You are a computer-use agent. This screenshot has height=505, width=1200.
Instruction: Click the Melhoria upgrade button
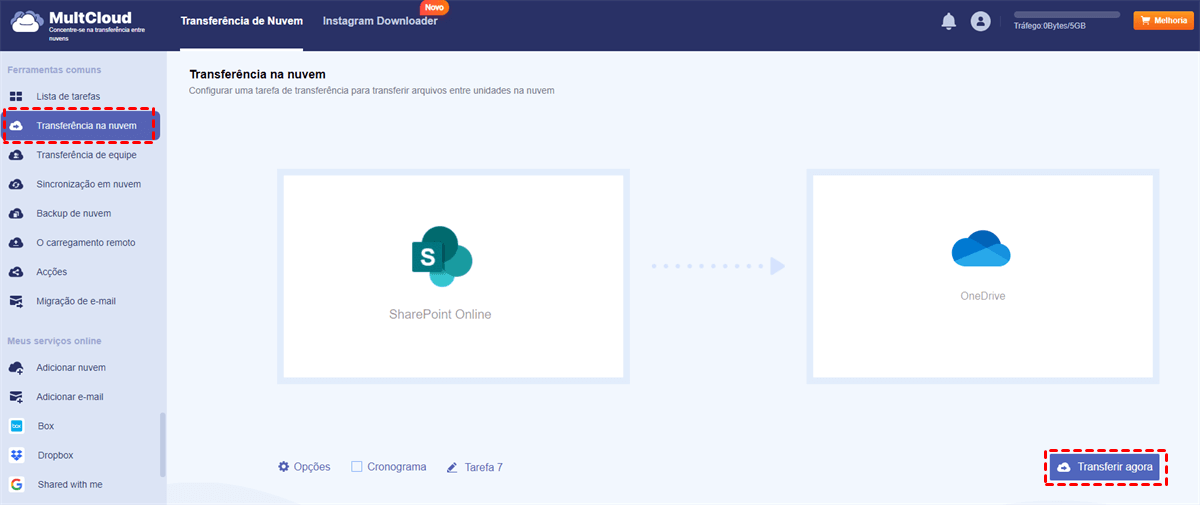pos(1162,20)
